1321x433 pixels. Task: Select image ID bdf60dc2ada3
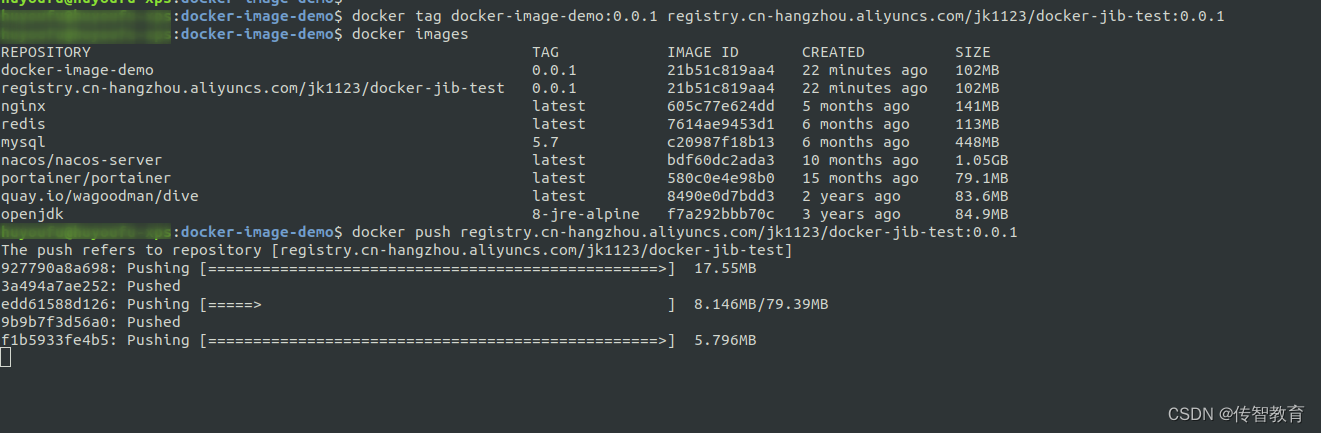[x=721, y=160]
